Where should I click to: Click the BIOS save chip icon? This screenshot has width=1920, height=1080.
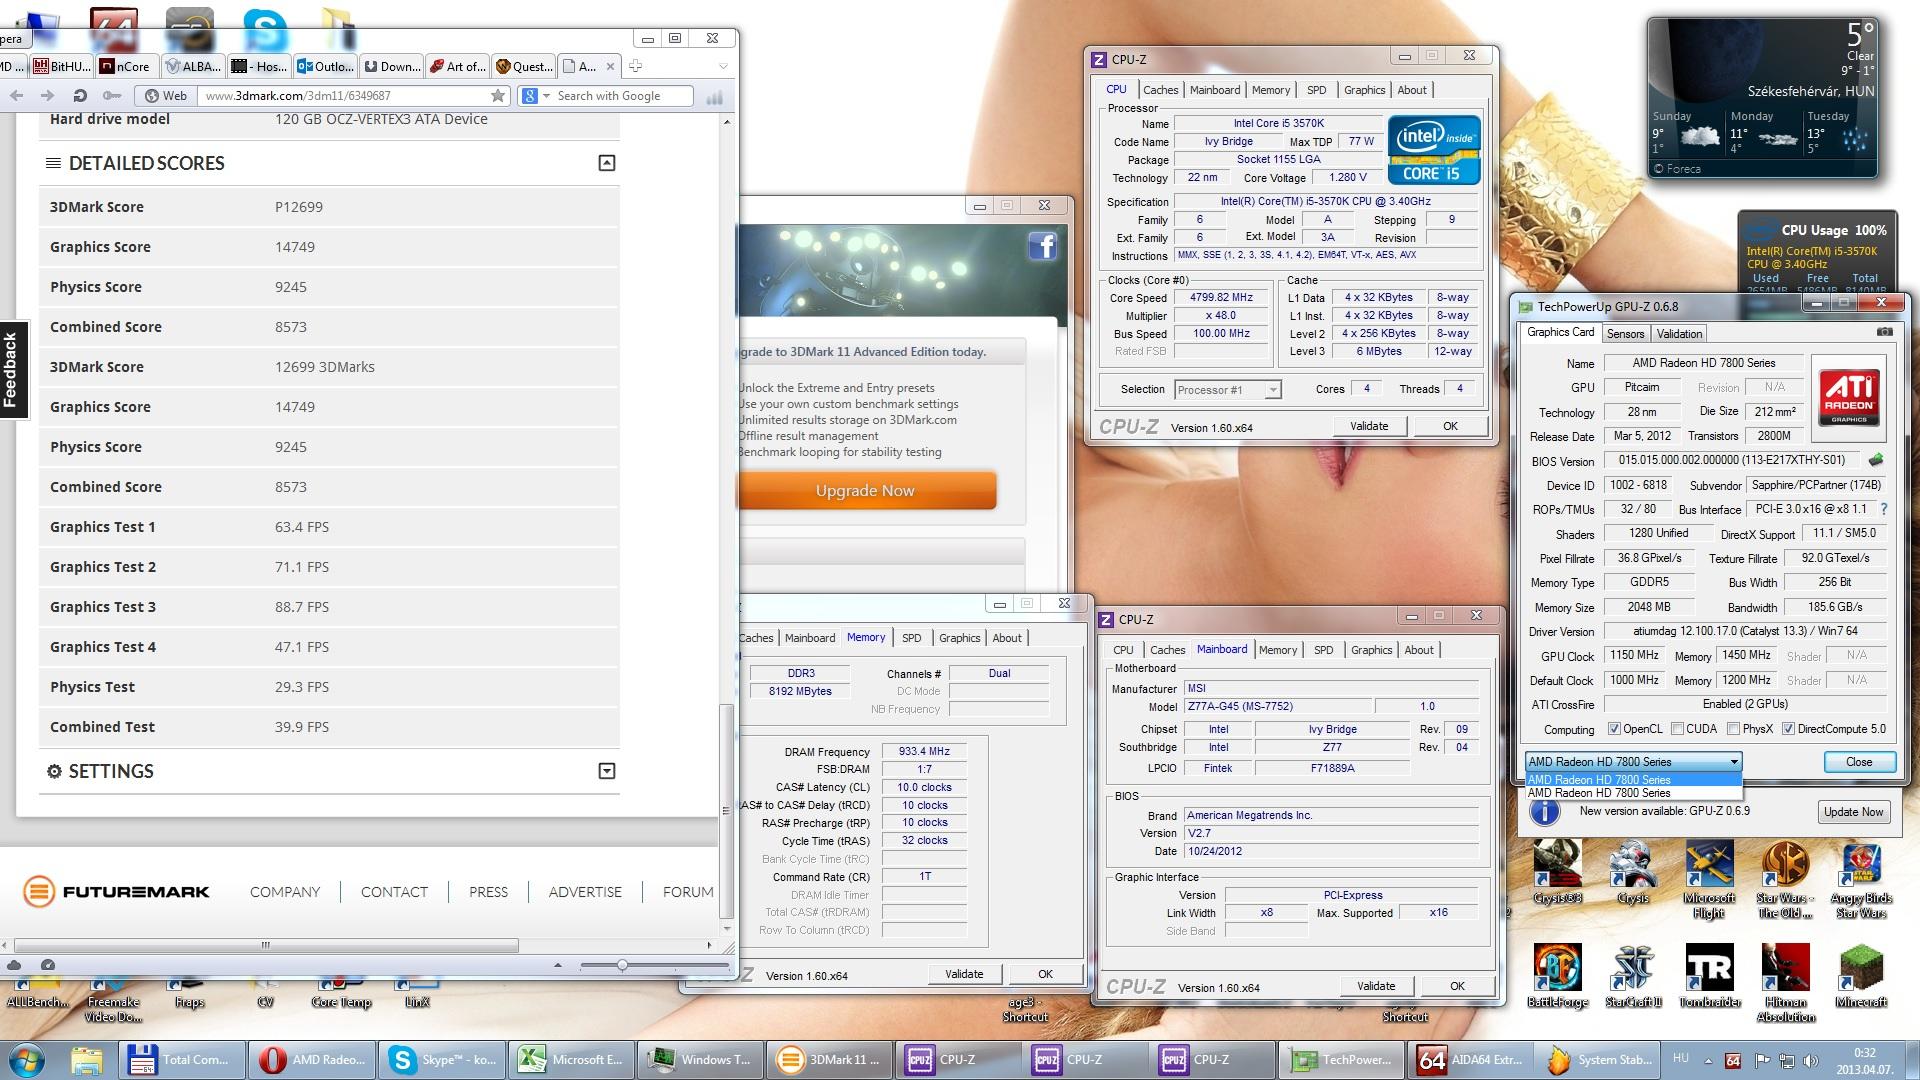click(x=1875, y=460)
